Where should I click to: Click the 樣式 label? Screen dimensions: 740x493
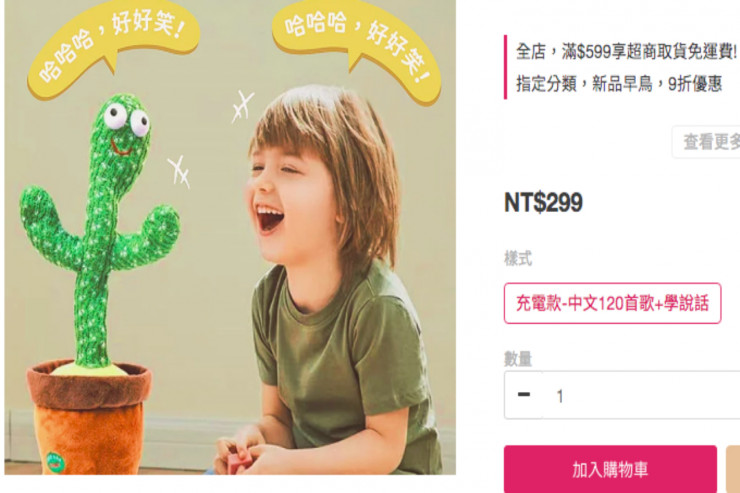pos(518,259)
